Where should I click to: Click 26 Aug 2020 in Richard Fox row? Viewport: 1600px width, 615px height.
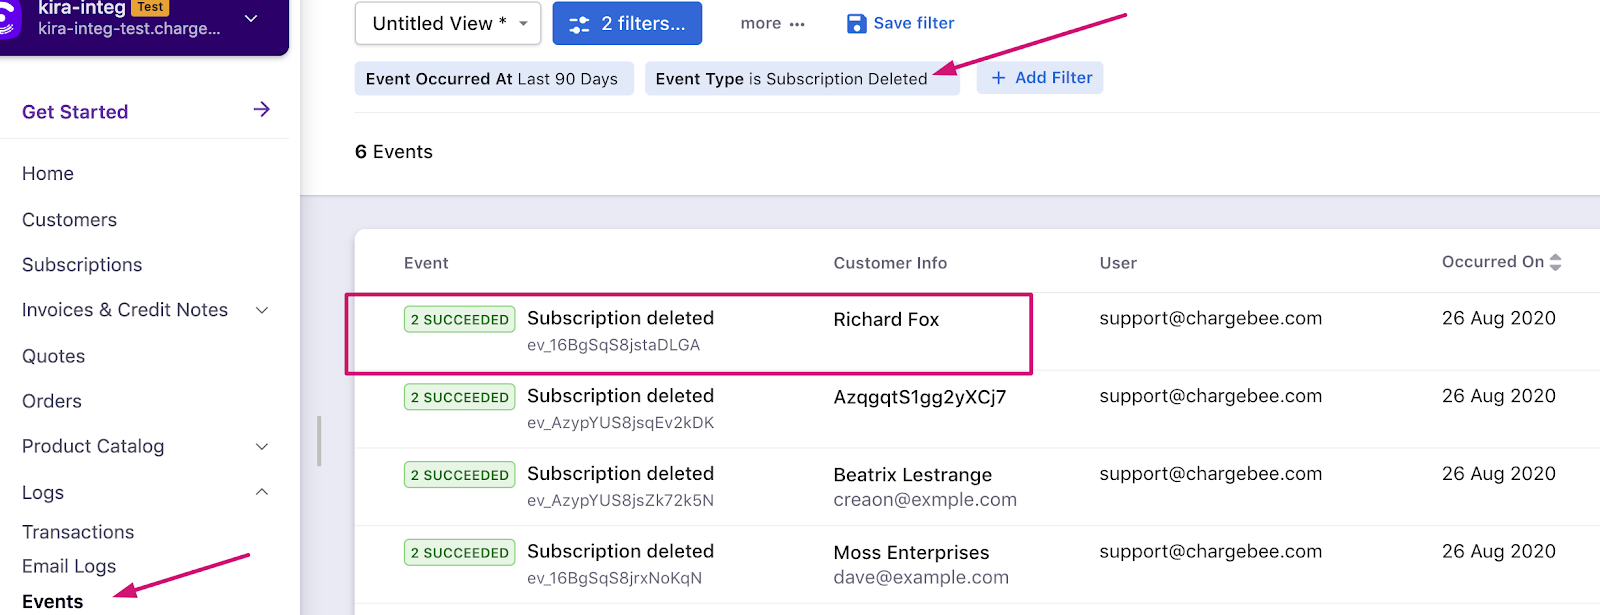[1499, 318]
